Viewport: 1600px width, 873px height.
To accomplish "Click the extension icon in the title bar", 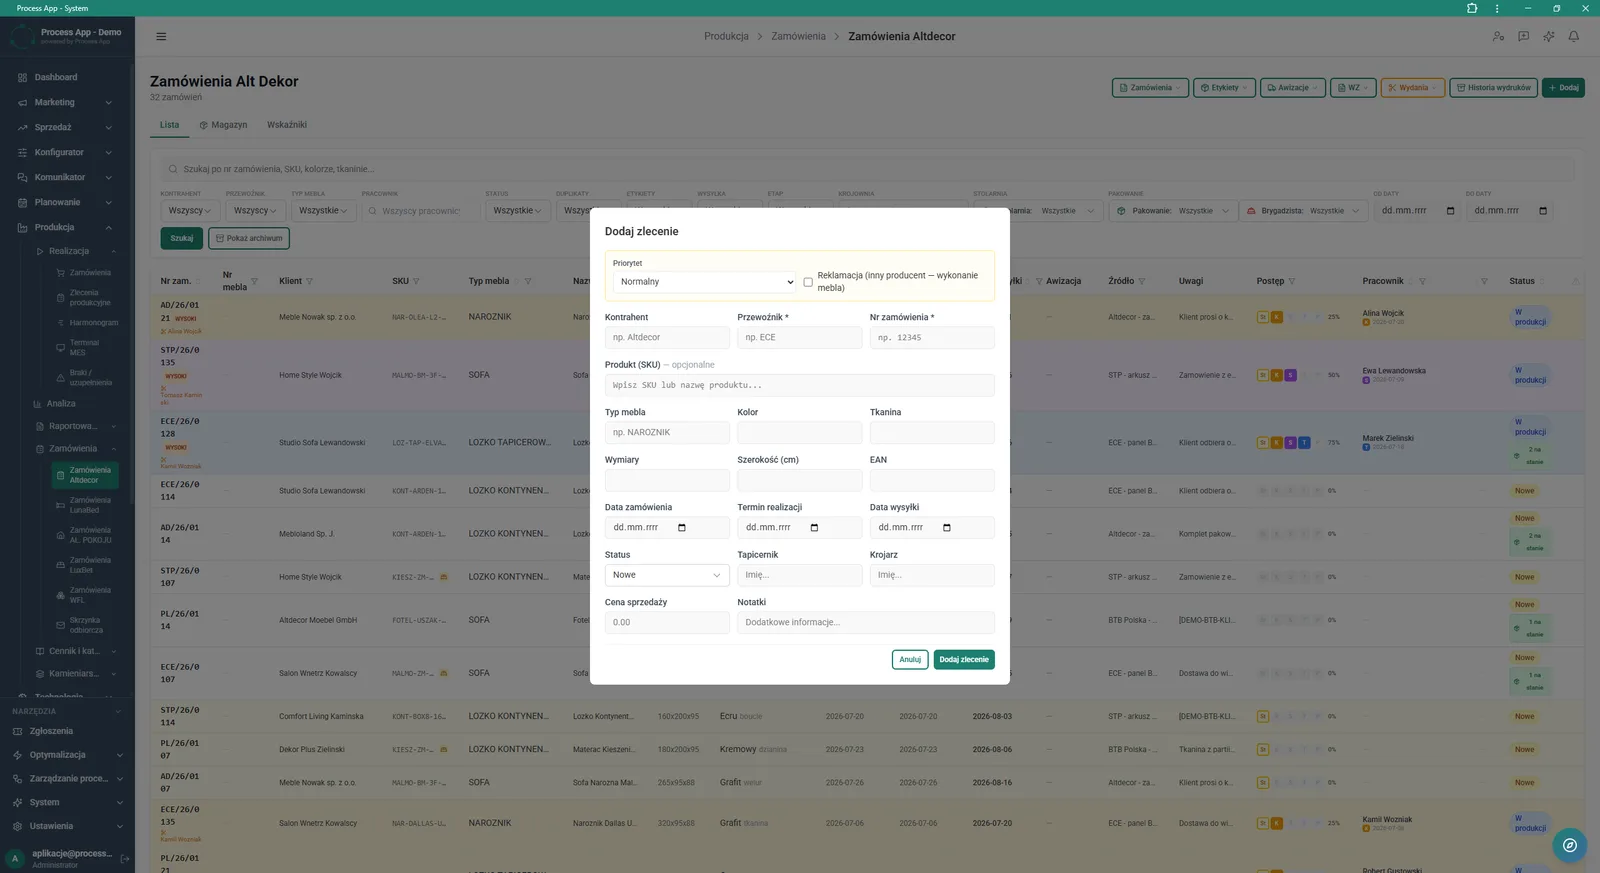I will [x=1472, y=8].
